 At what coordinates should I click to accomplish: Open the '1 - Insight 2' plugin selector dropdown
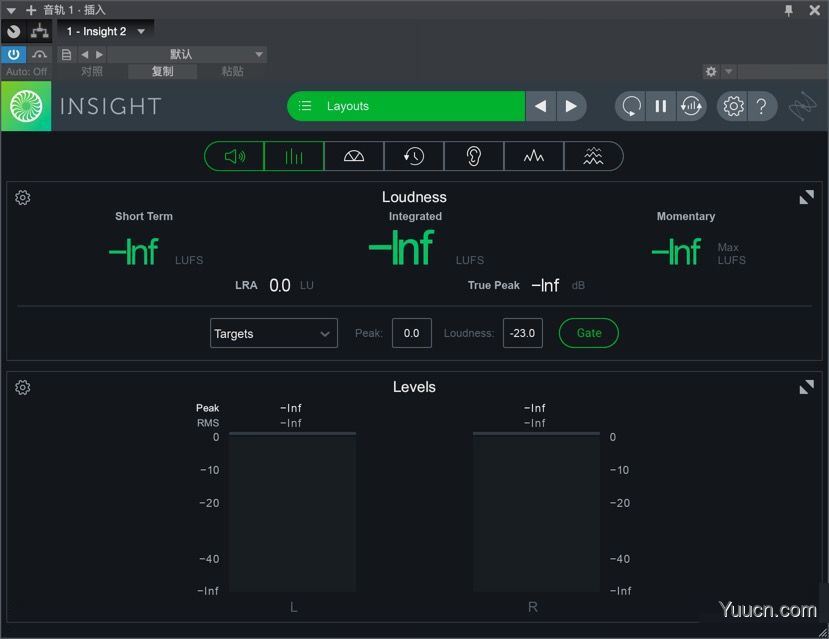[x=106, y=31]
